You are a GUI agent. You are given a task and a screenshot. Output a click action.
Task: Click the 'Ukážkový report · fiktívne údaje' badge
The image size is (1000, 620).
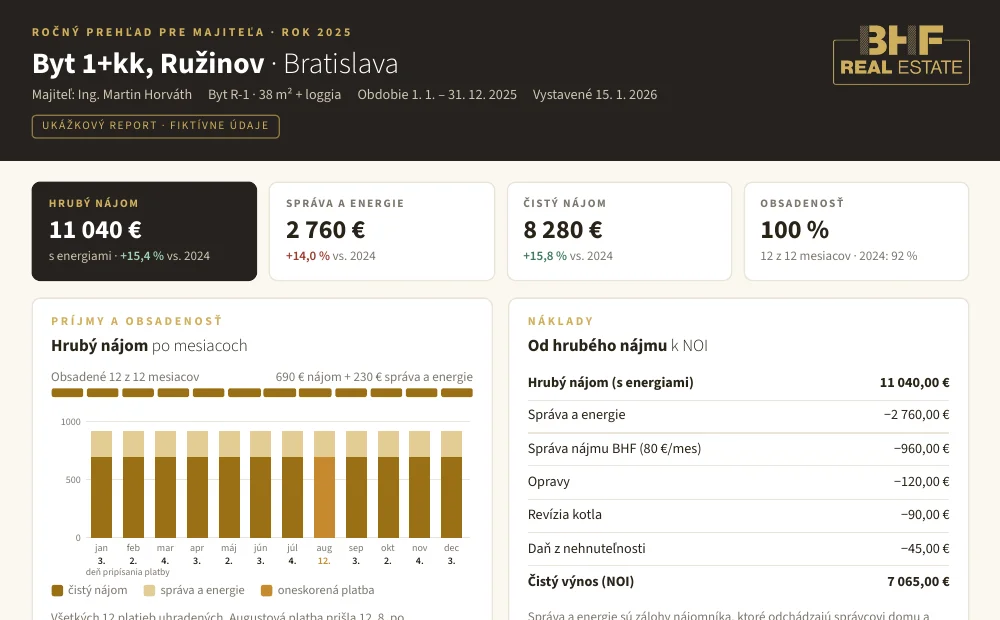(x=156, y=126)
